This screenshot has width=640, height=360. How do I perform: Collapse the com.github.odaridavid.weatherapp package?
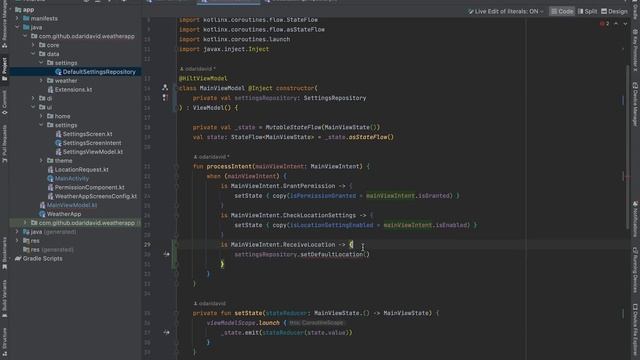point(25,36)
